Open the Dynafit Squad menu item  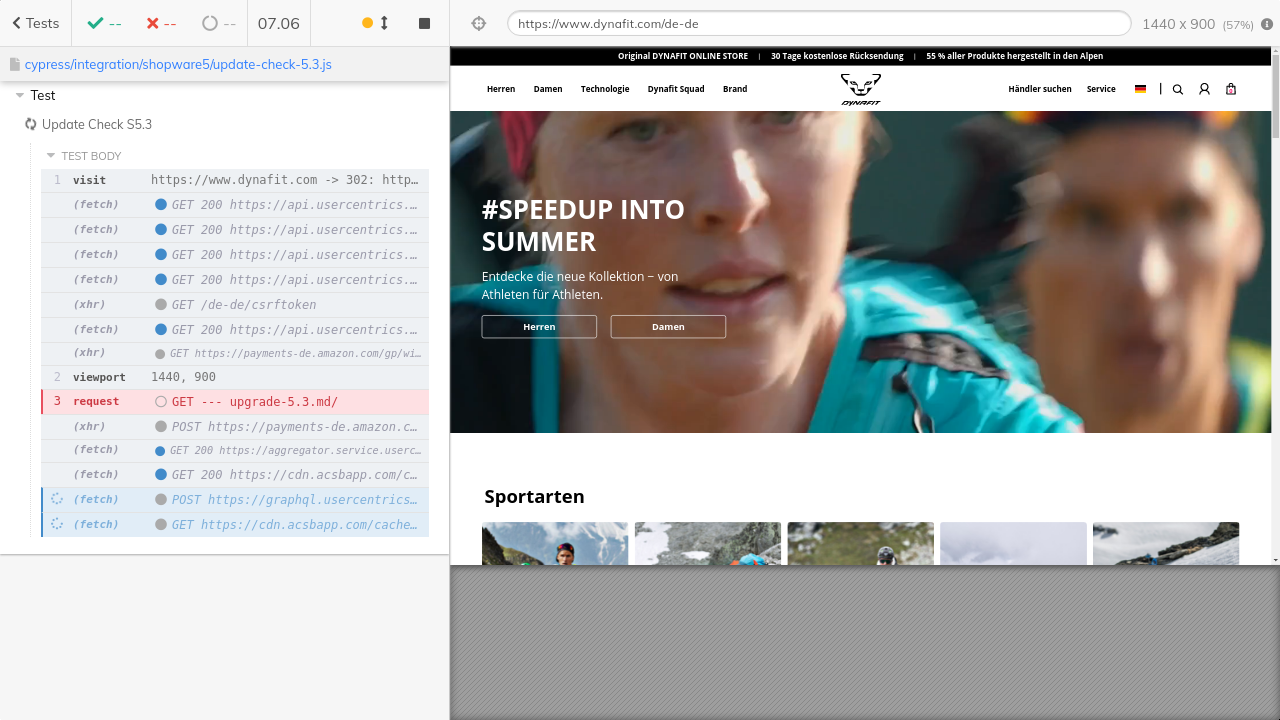676,89
